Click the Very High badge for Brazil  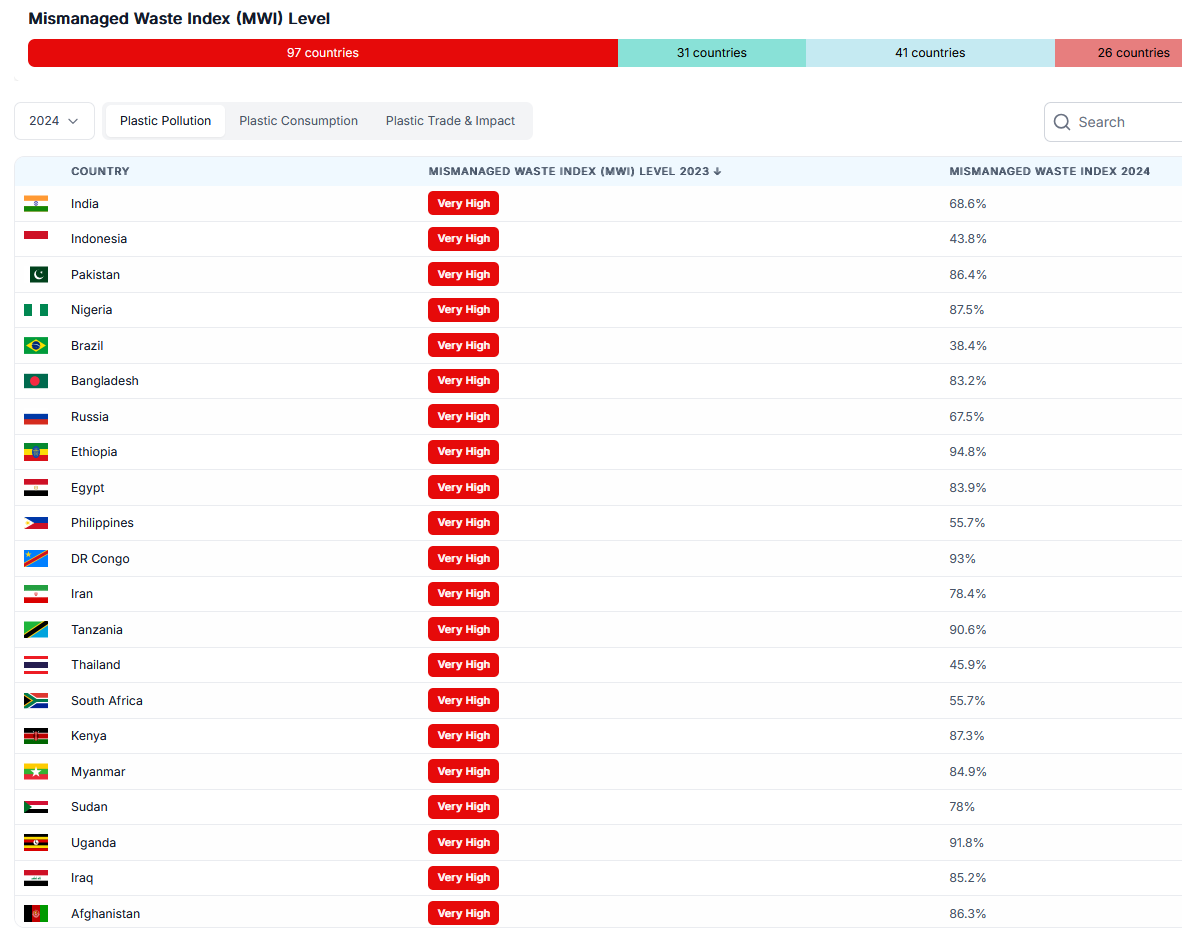(x=464, y=345)
